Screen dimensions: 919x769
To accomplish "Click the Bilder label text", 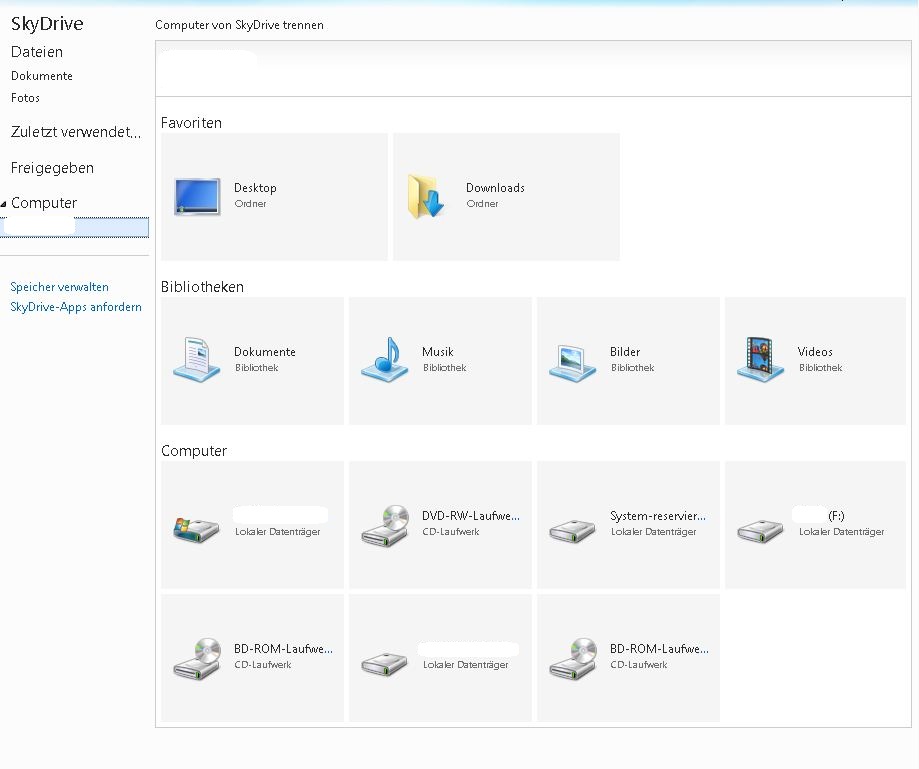I will (625, 352).
